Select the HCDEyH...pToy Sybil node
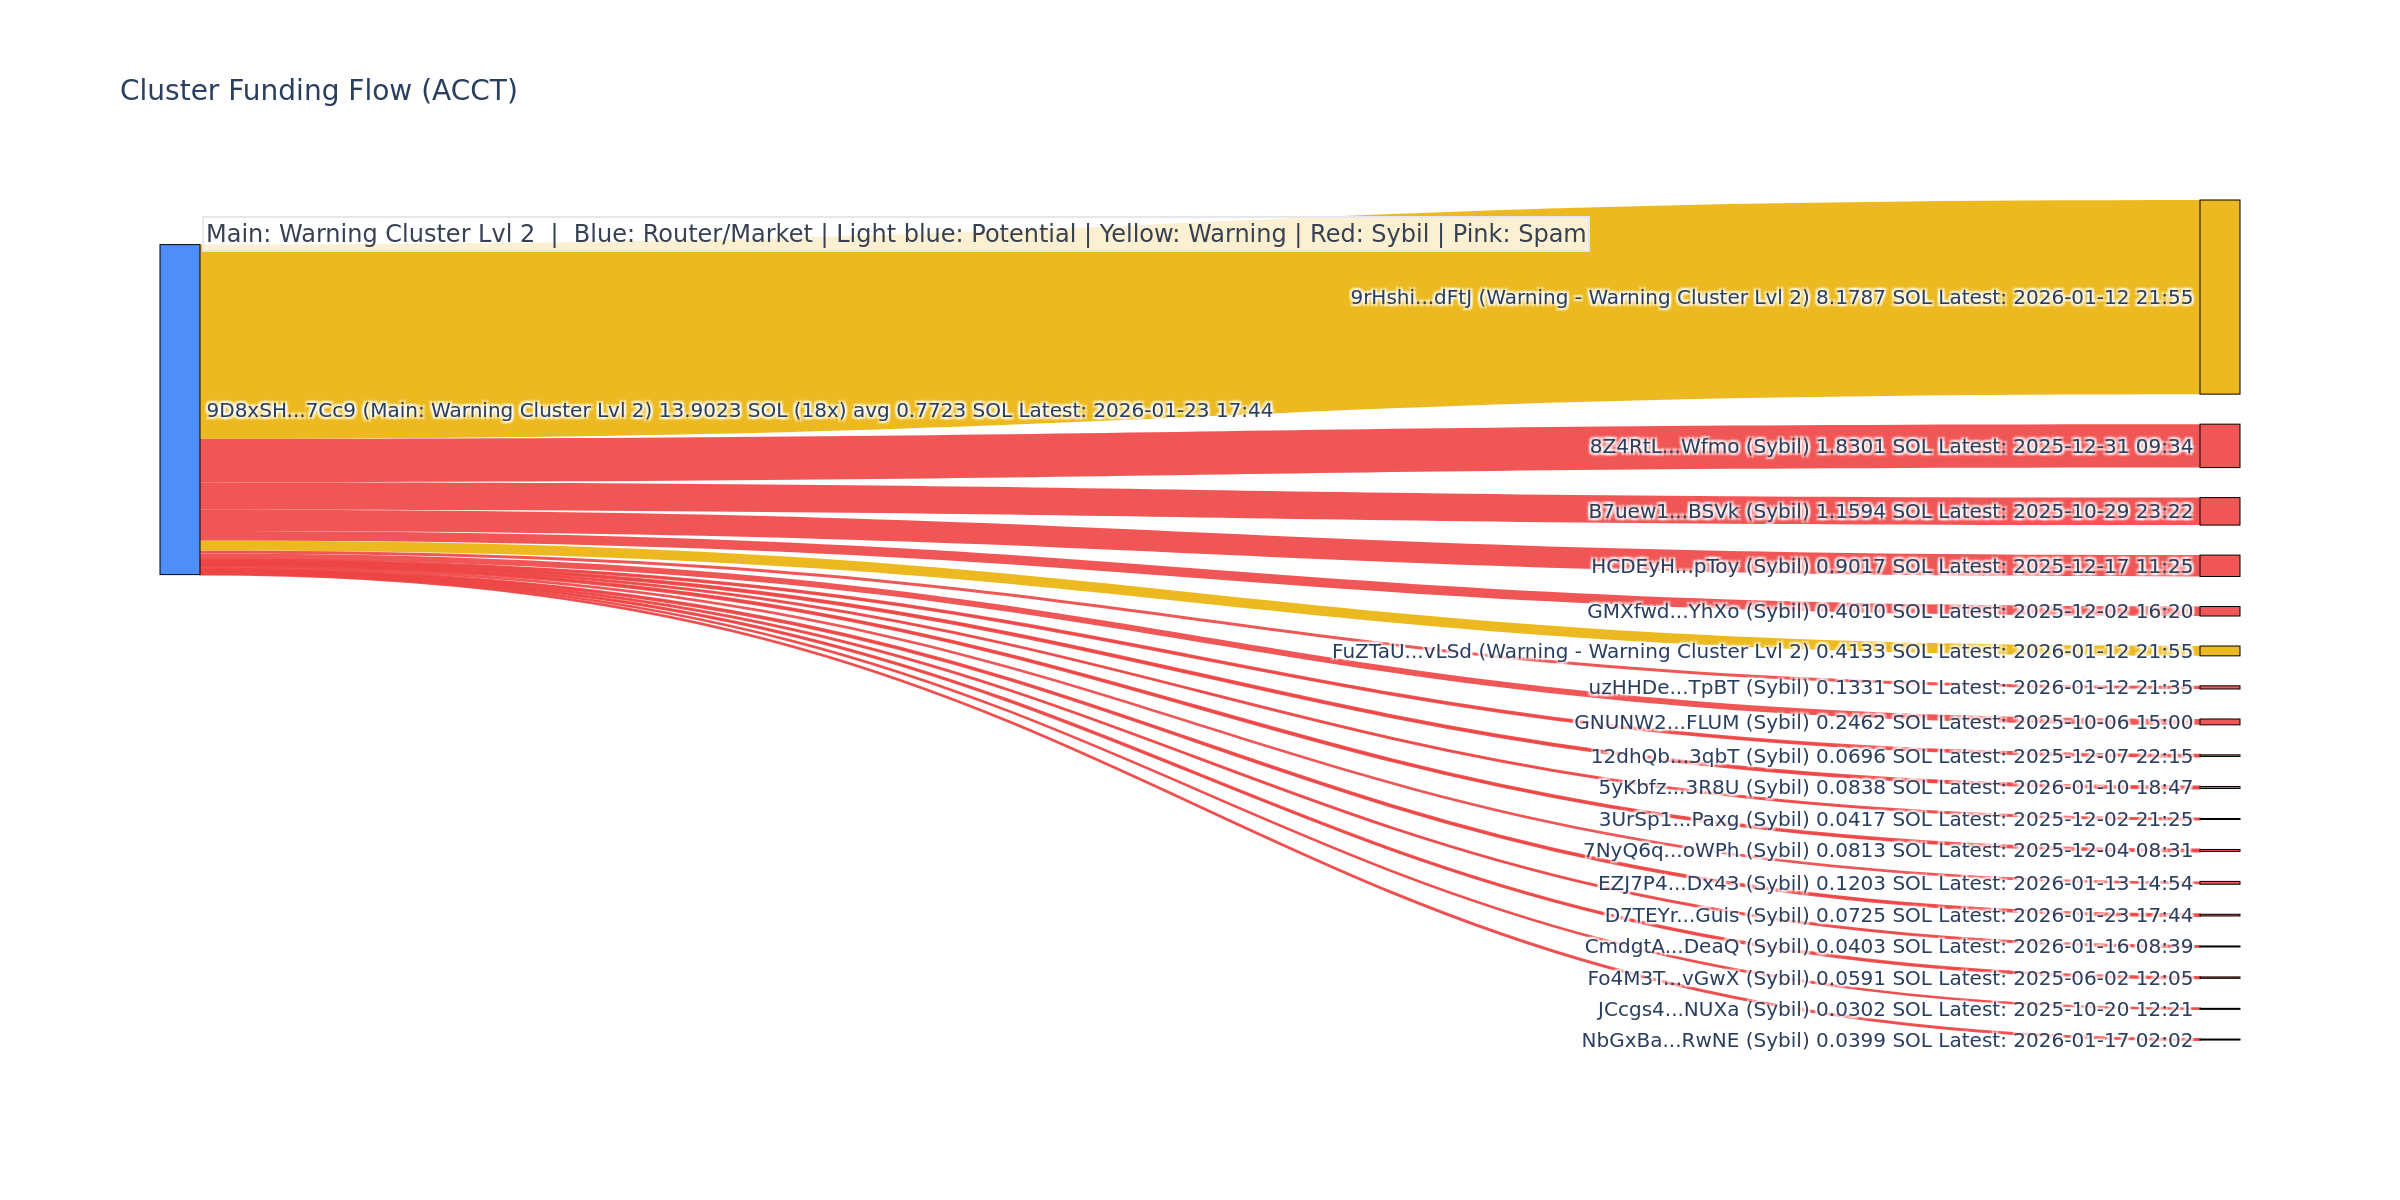The height and width of the screenshot is (1200, 2400). tap(2219, 566)
